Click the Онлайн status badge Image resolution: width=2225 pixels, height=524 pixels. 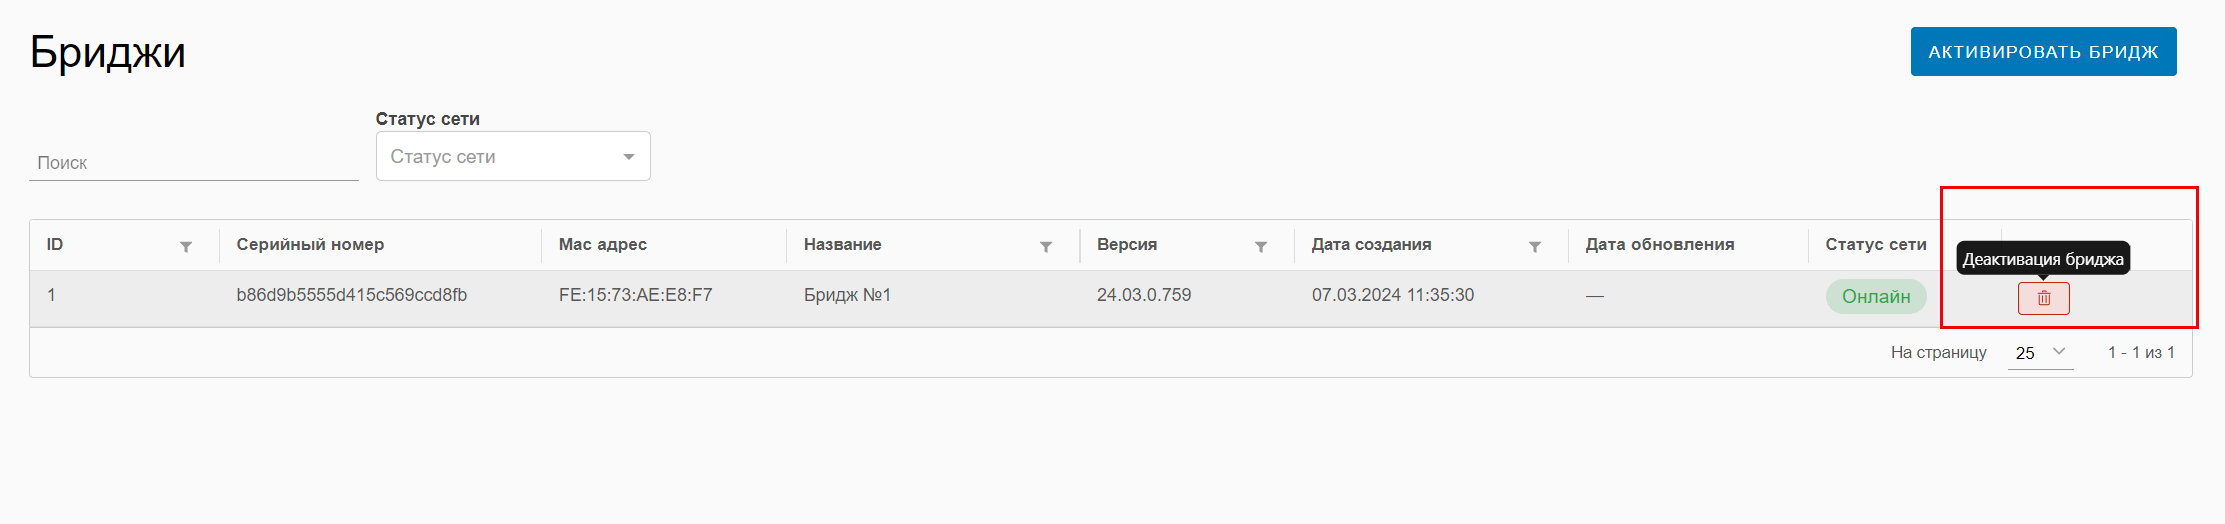click(1876, 296)
